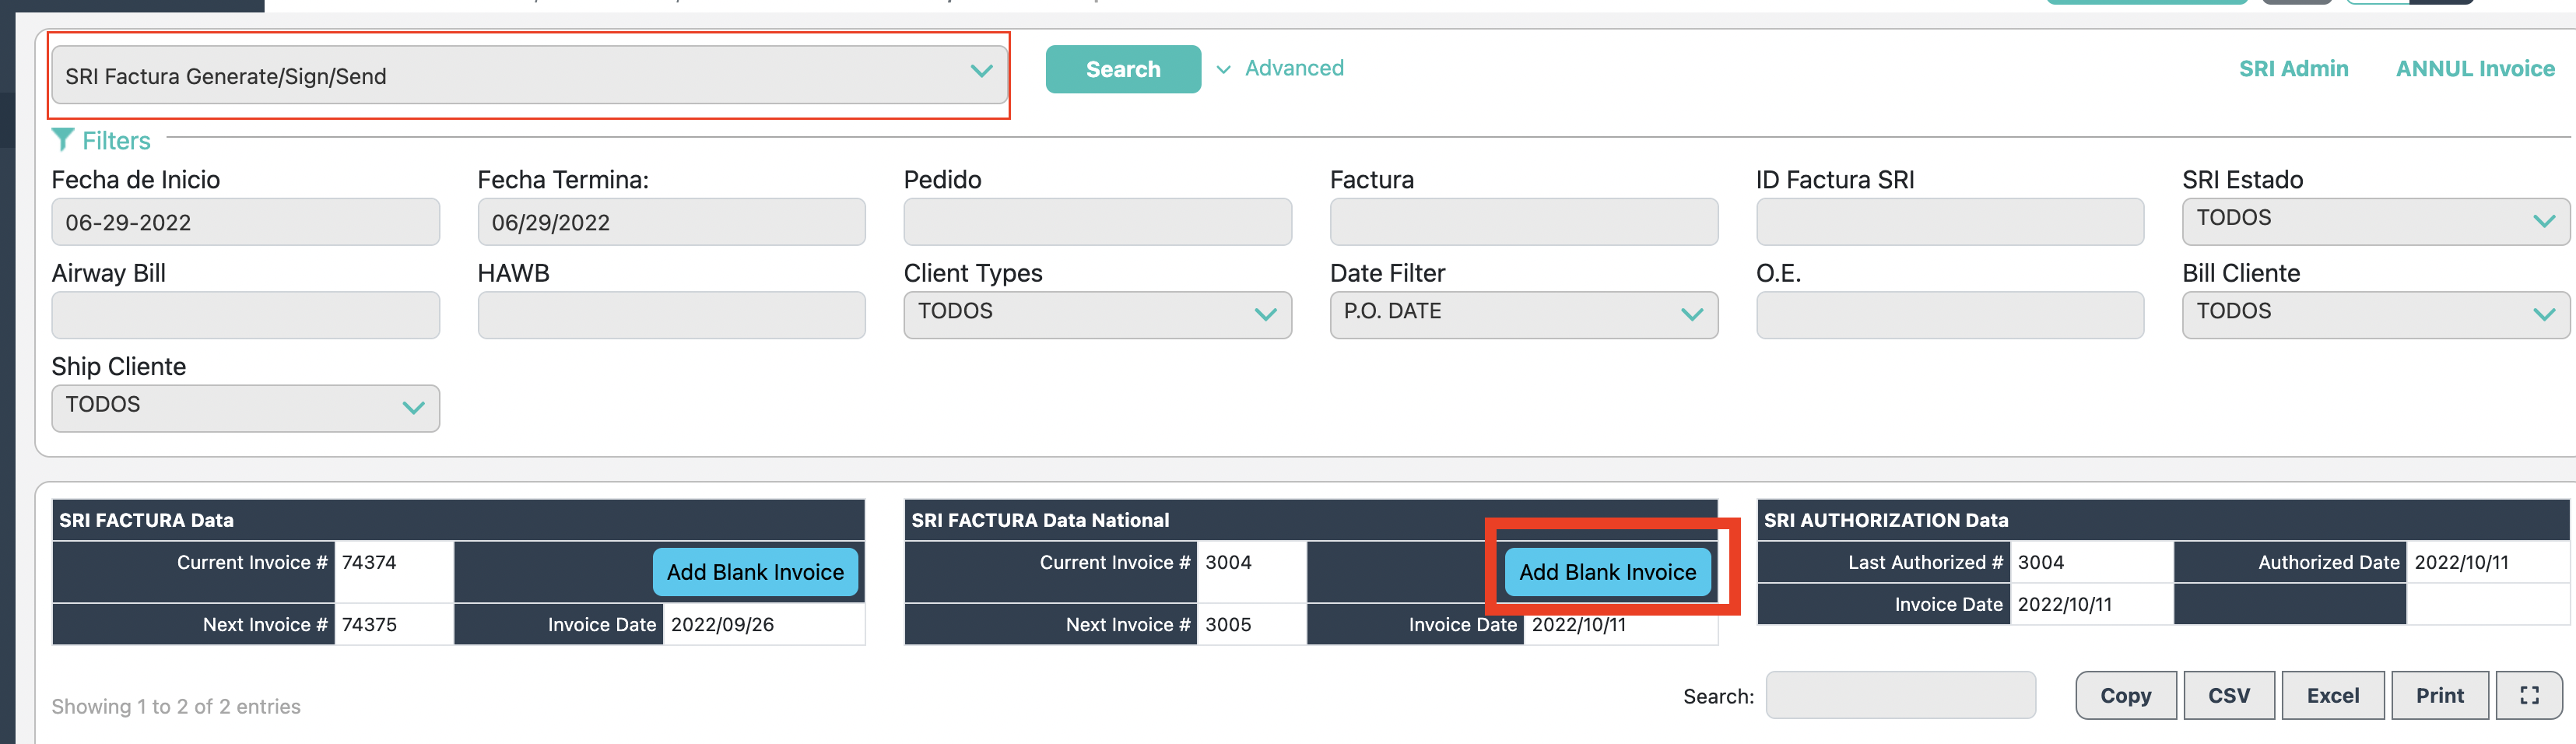This screenshot has width=2576, height=744.
Task: Open the Date Filter dropdown
Action: coord(1522,314)
